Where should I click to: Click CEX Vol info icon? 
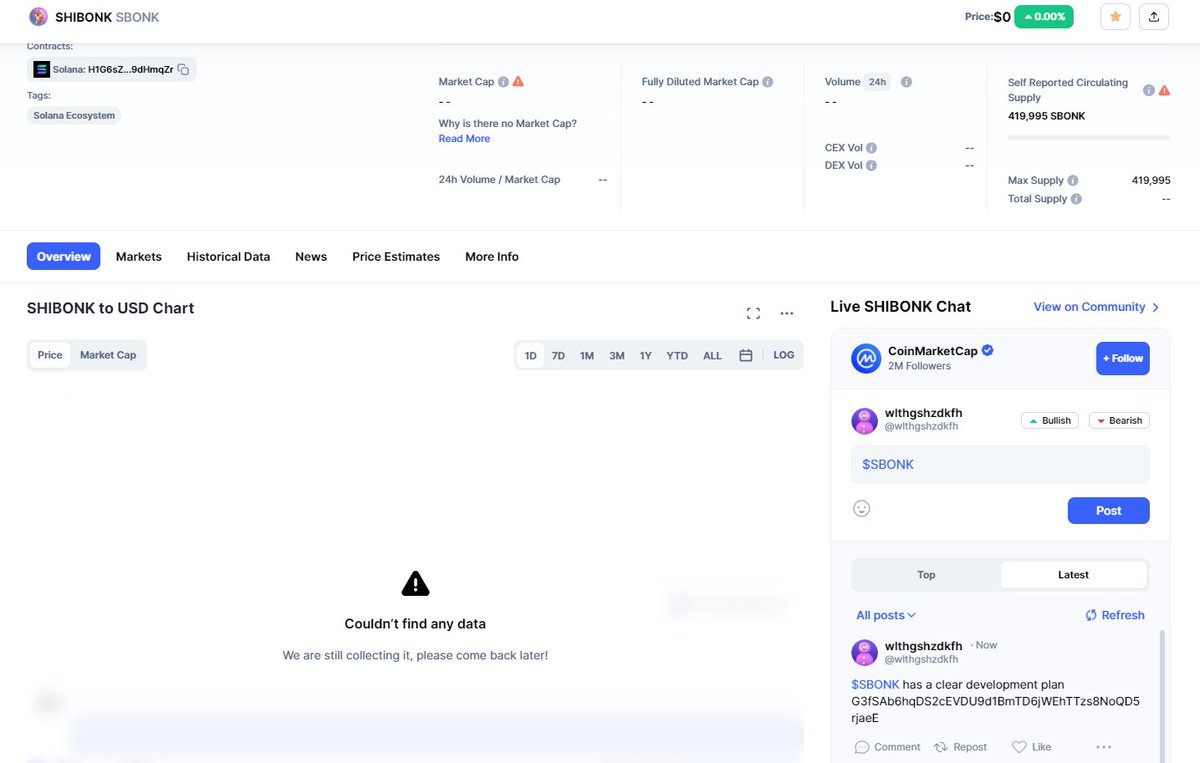[x=871, y=148]
